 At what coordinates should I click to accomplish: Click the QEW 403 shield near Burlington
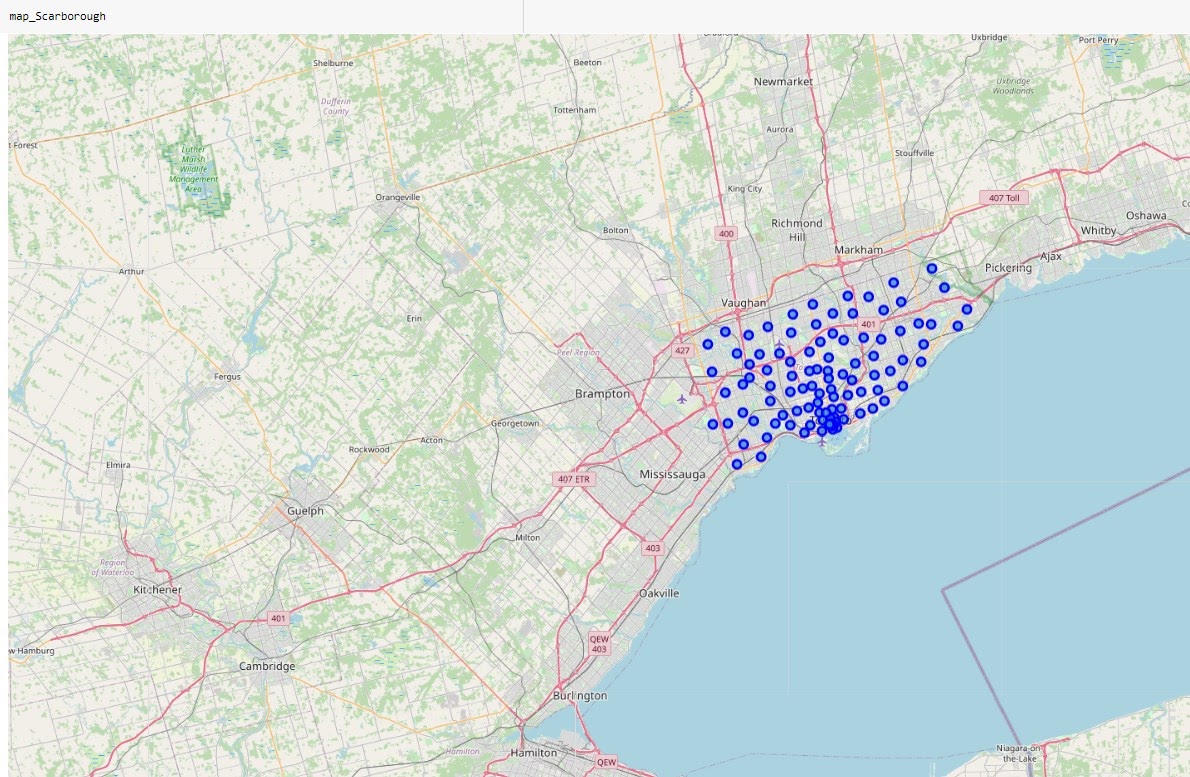(x=600, y=644)
